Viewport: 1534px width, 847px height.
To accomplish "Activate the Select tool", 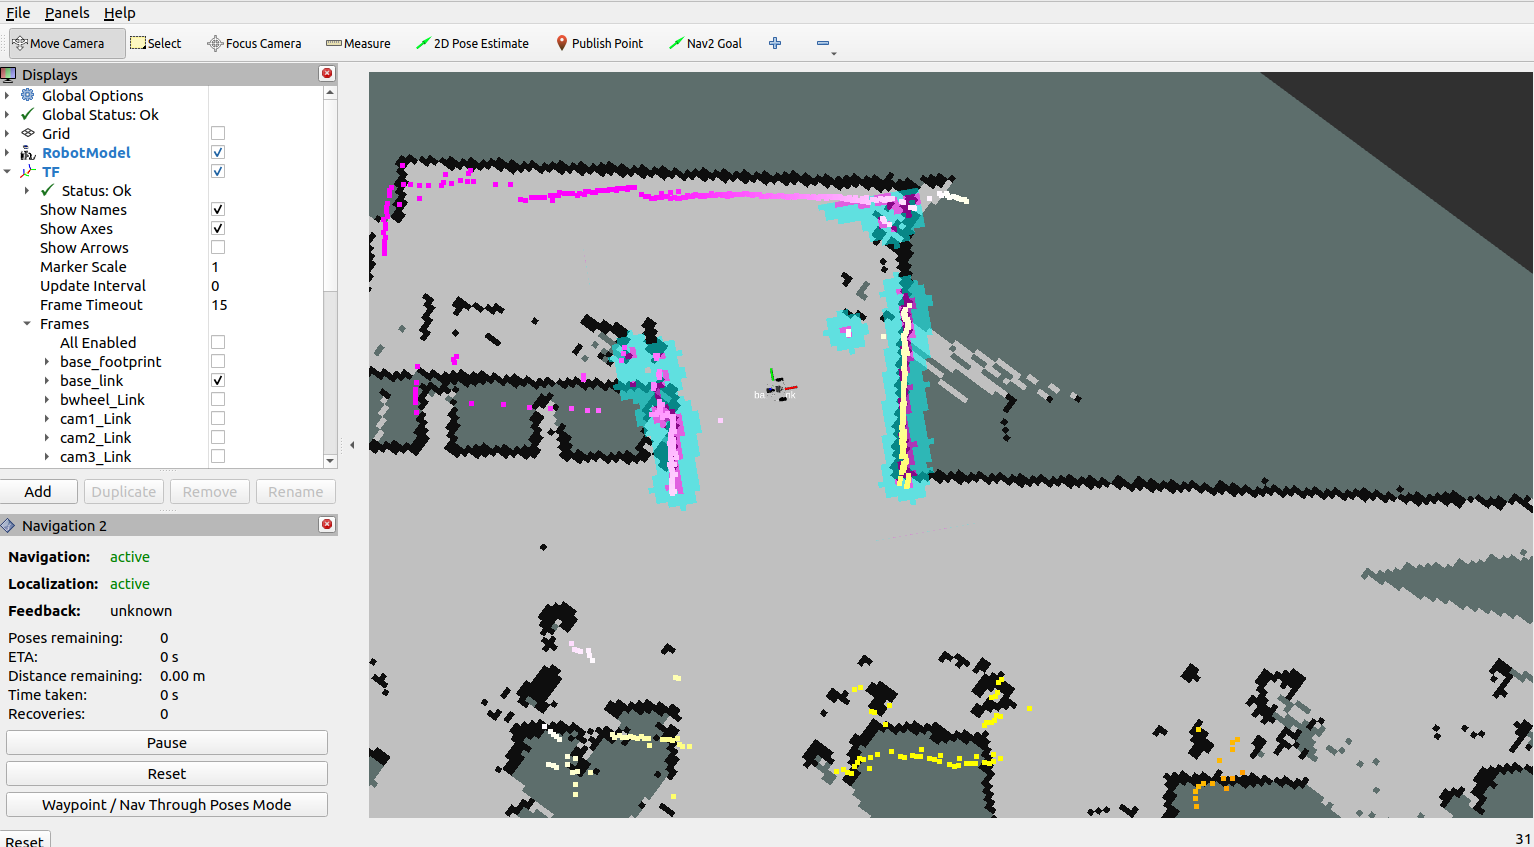I will point(156,43).
